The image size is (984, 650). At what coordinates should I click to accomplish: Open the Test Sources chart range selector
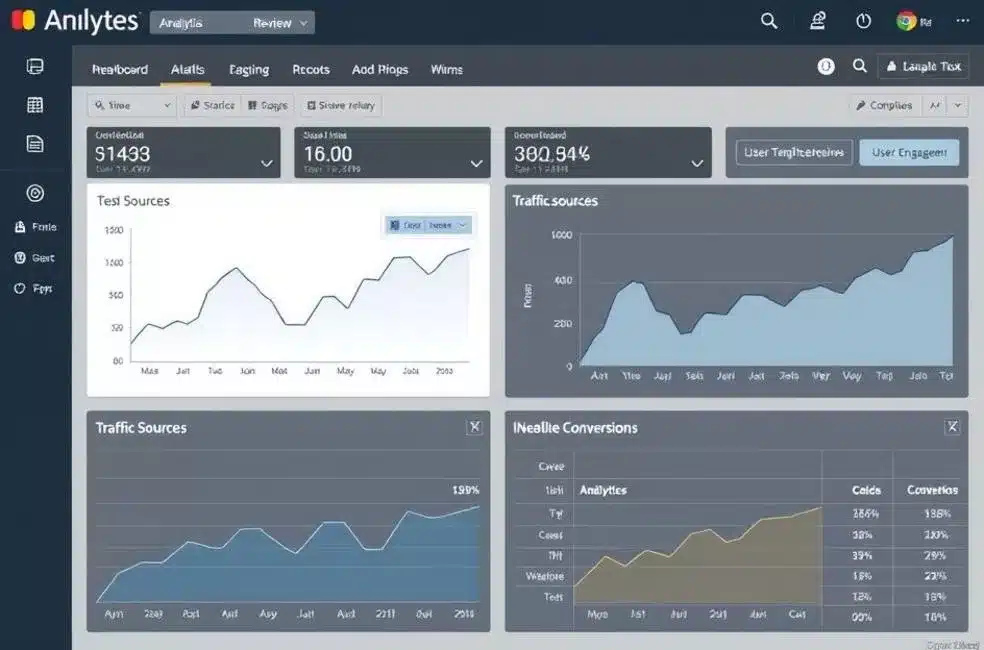coord(428,226)
